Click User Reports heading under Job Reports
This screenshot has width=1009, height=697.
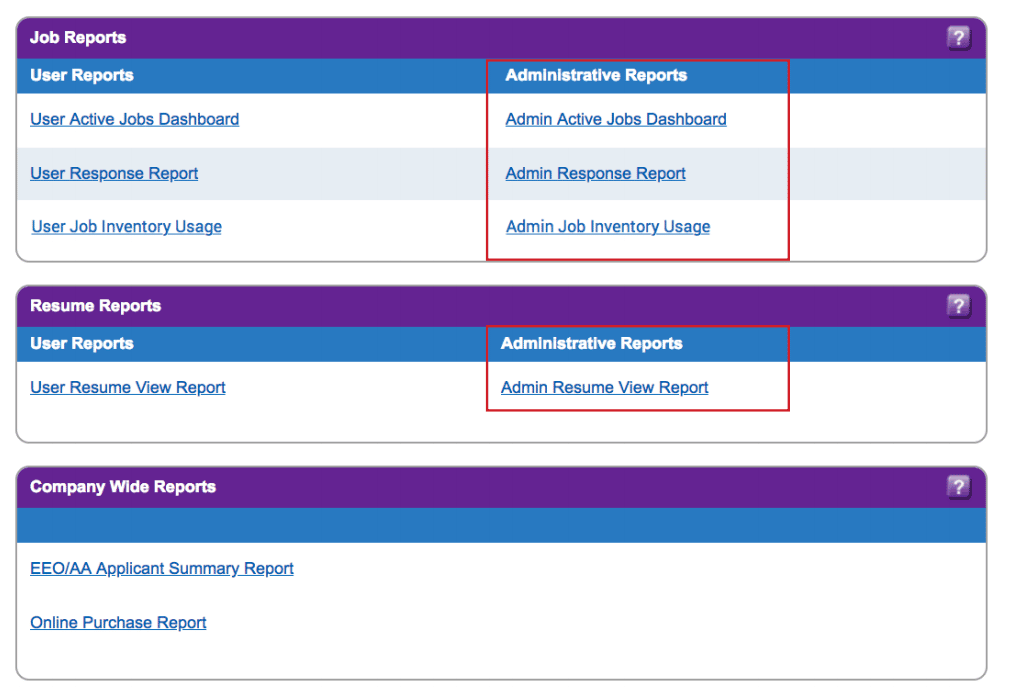[81, 75]
